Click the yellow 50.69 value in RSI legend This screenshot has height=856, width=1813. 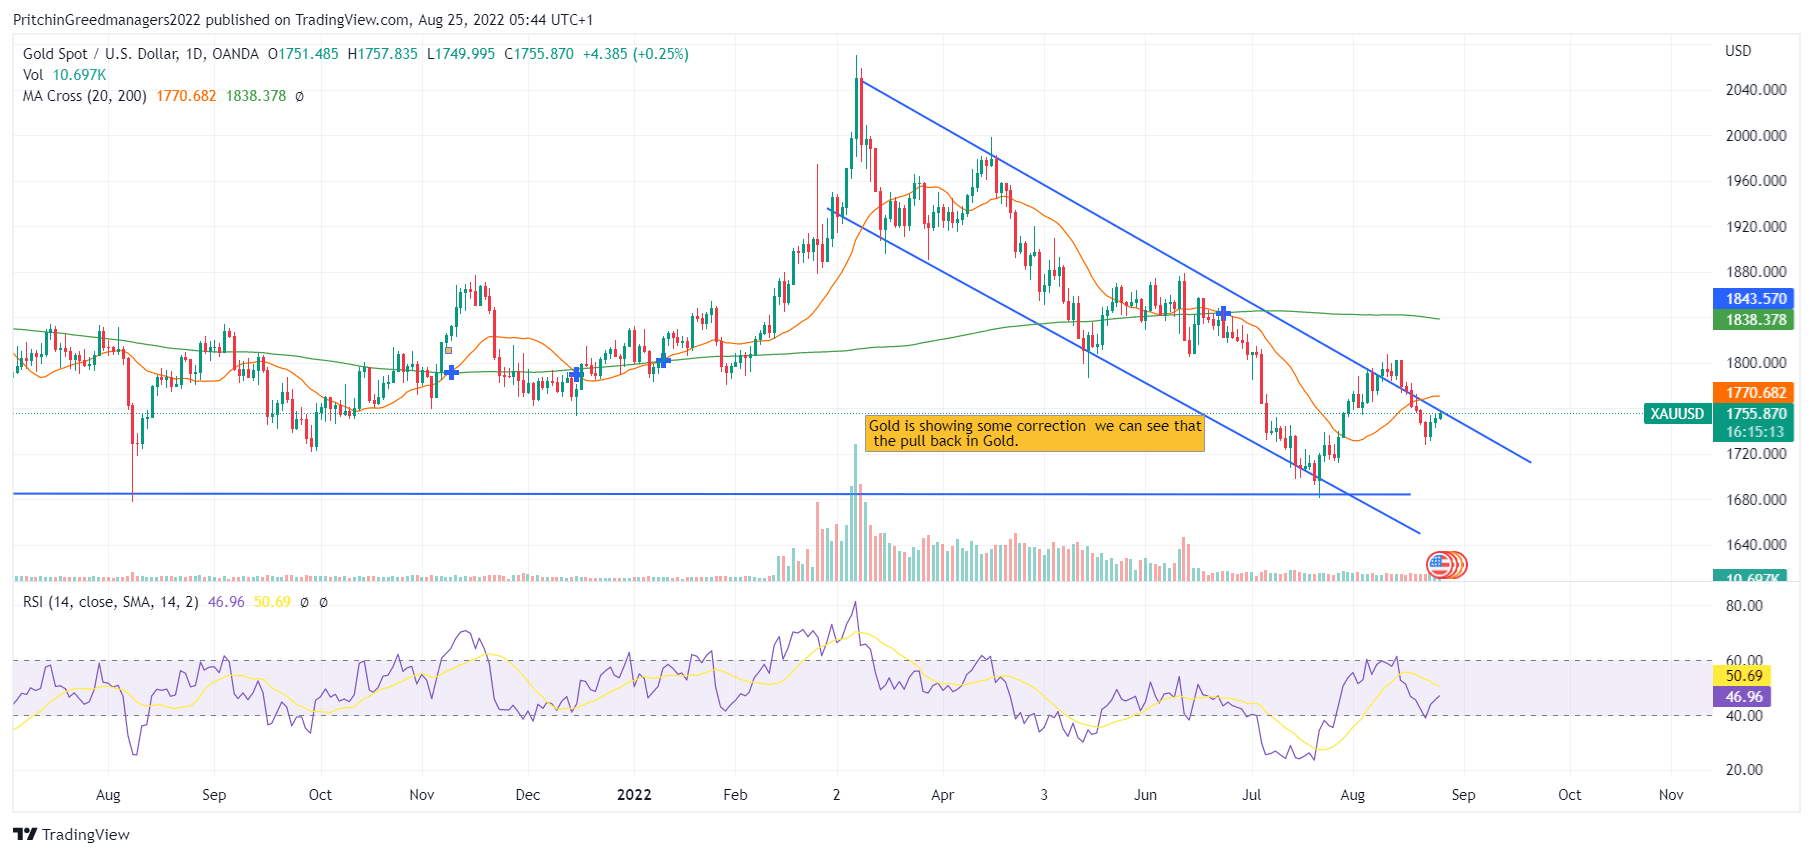click(x=272, y=602)
